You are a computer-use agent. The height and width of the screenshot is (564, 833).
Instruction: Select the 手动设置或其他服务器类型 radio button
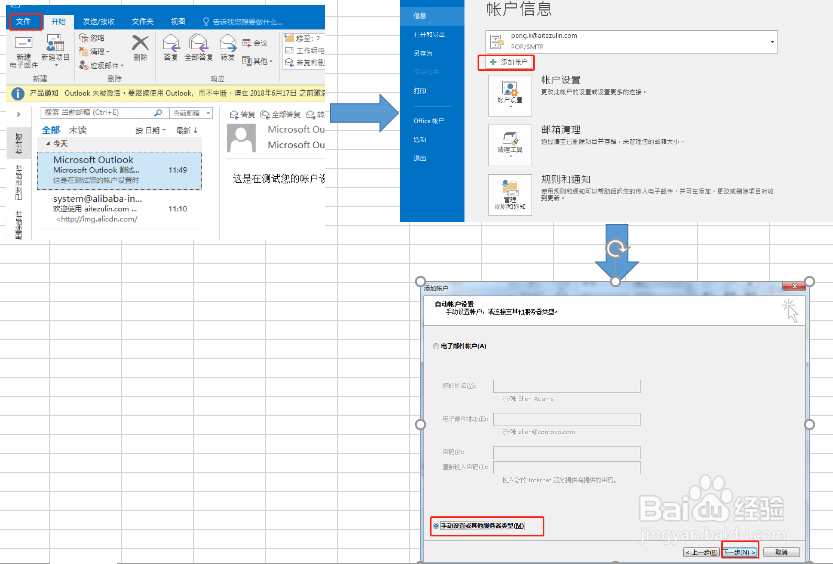coord(436,526)
